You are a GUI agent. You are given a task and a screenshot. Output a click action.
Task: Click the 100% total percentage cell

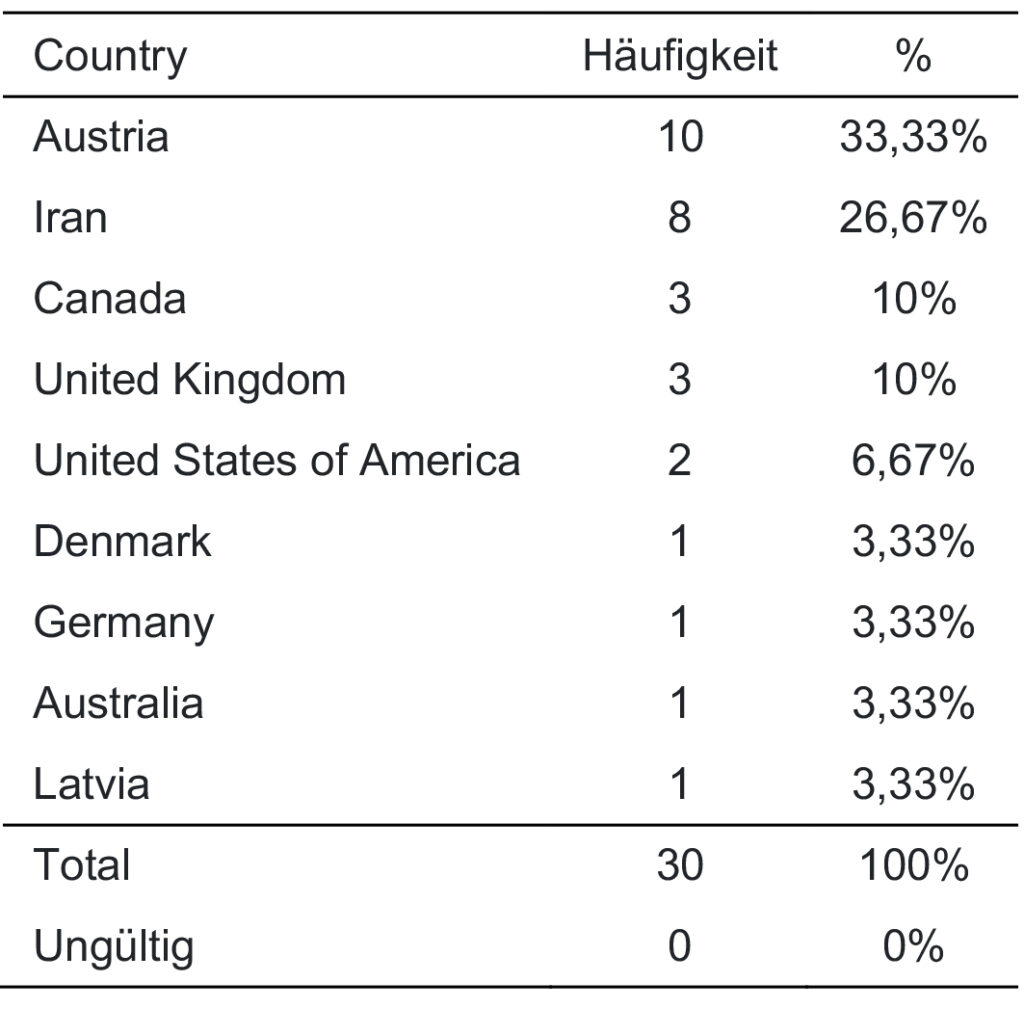[913, 865]
